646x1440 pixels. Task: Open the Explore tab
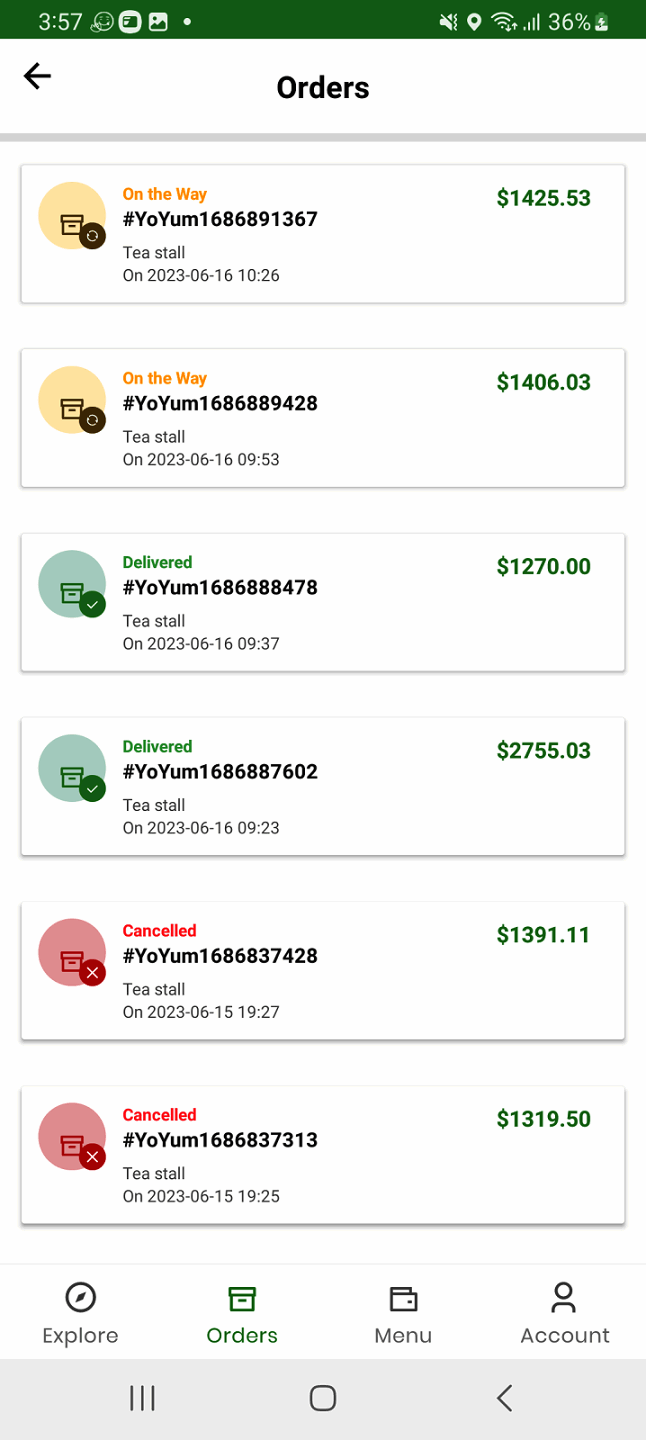80,1314
